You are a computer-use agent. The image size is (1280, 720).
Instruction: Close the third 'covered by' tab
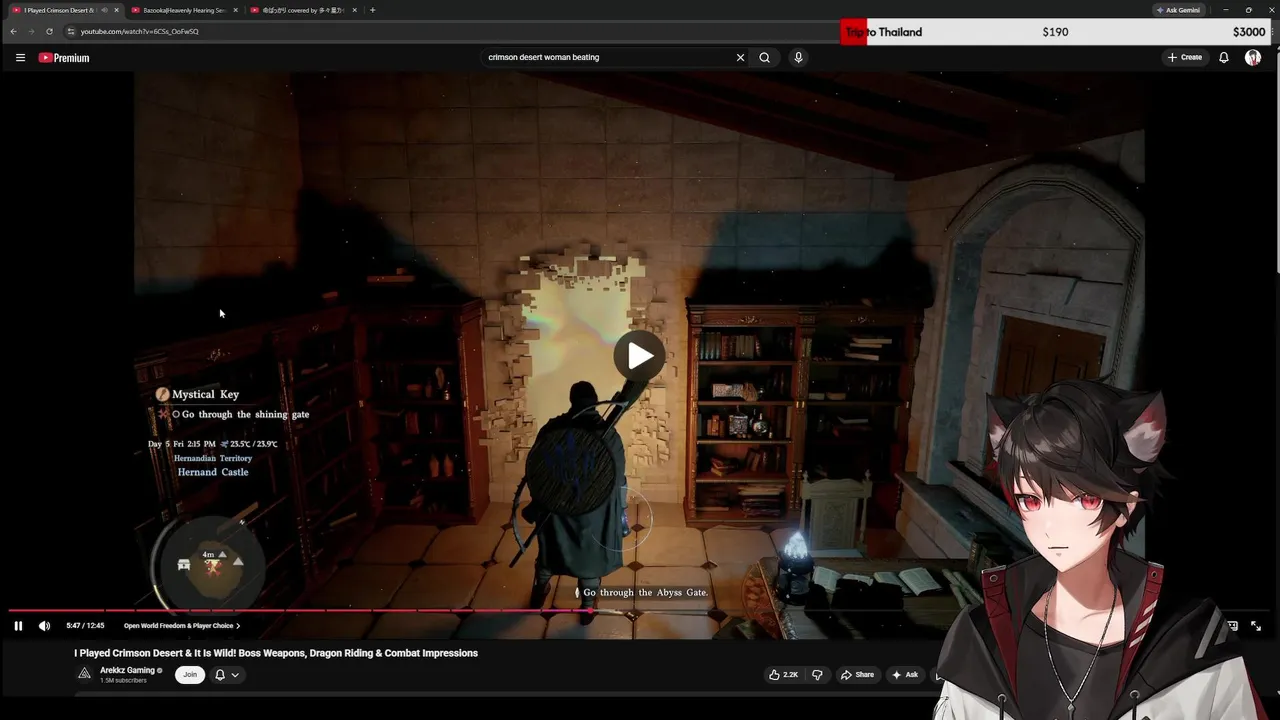coord(355,10)
